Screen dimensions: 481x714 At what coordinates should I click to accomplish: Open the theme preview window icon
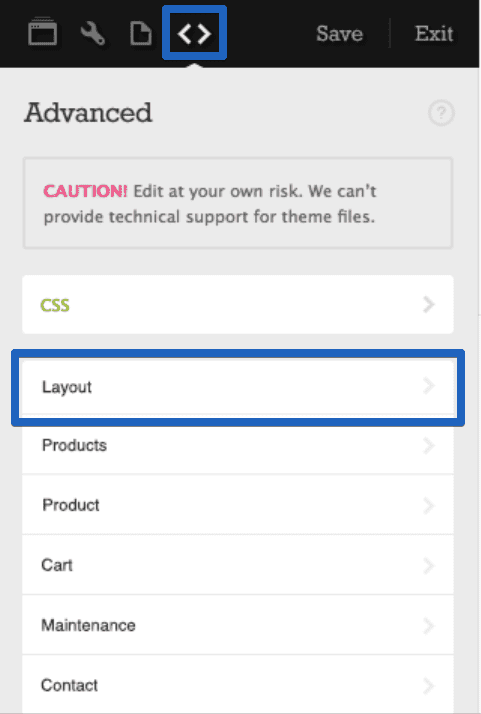point(42,32)
